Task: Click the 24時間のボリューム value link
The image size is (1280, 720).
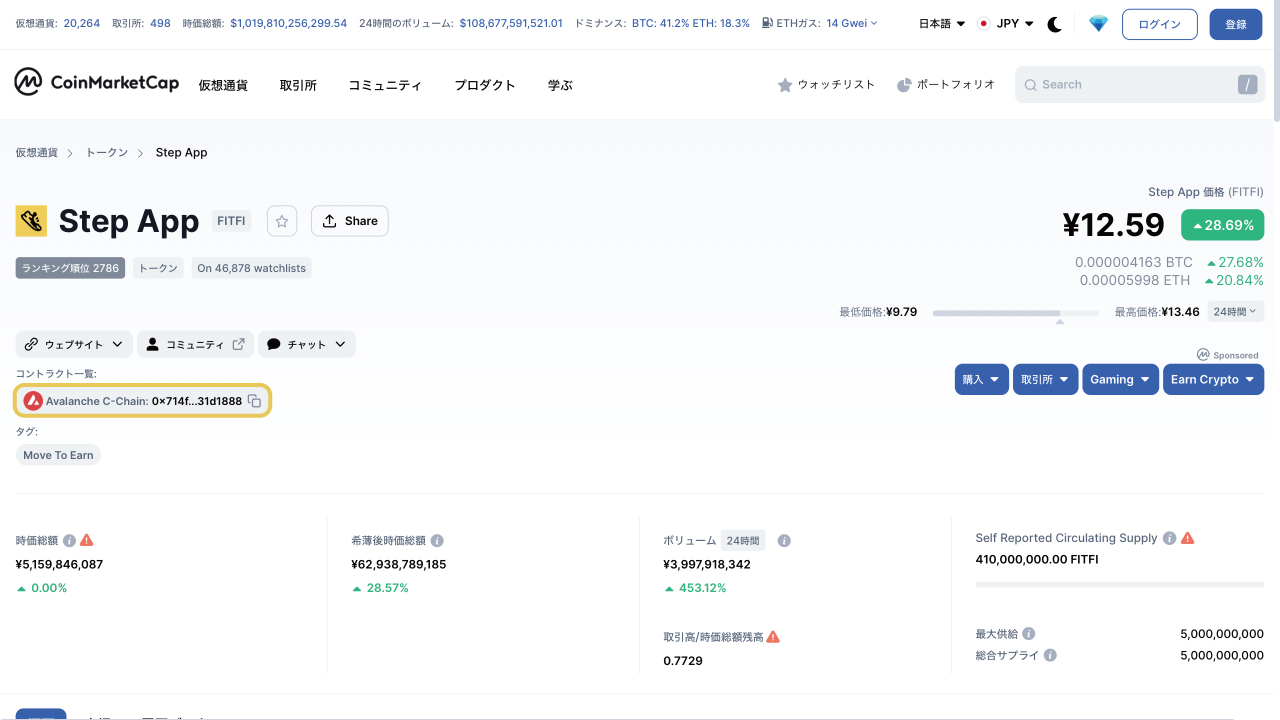Action: (x=511, y=23)
